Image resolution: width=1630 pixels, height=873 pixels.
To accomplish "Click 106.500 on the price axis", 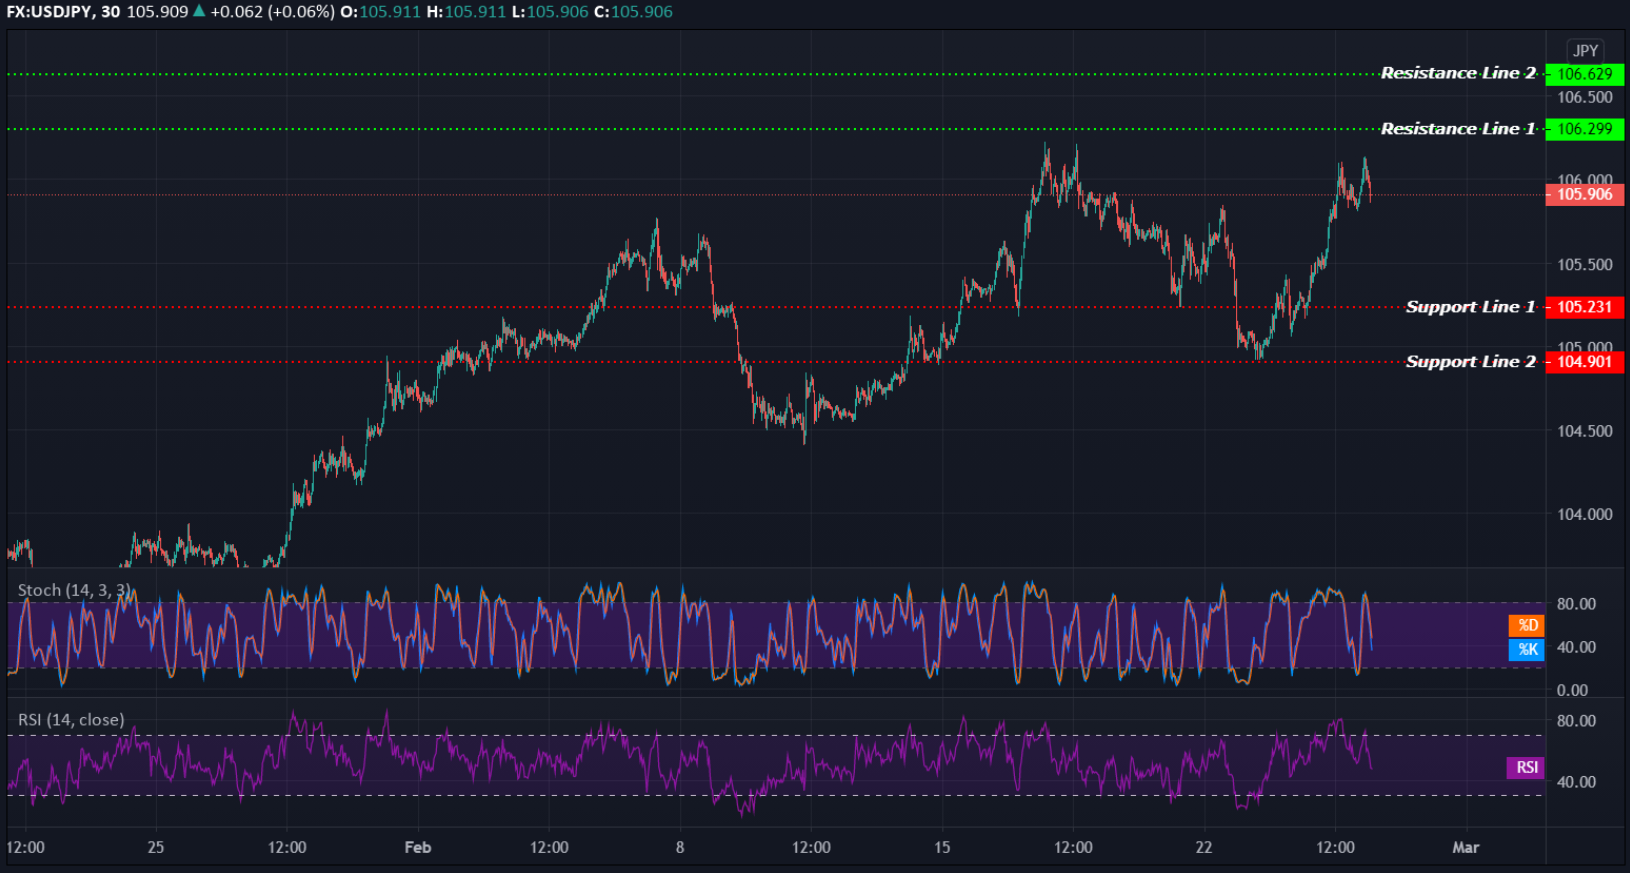I will click(1585, 97).
